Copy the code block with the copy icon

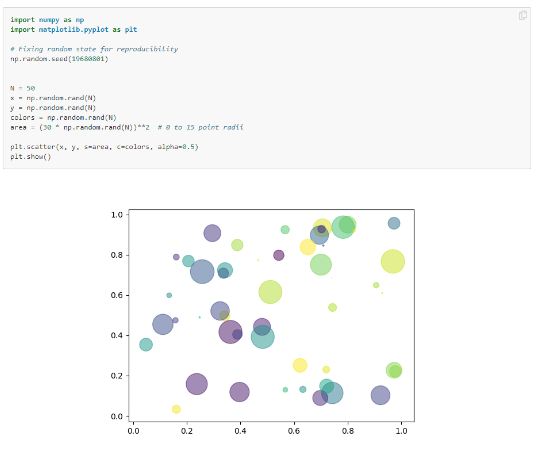(x=522, y=16)
